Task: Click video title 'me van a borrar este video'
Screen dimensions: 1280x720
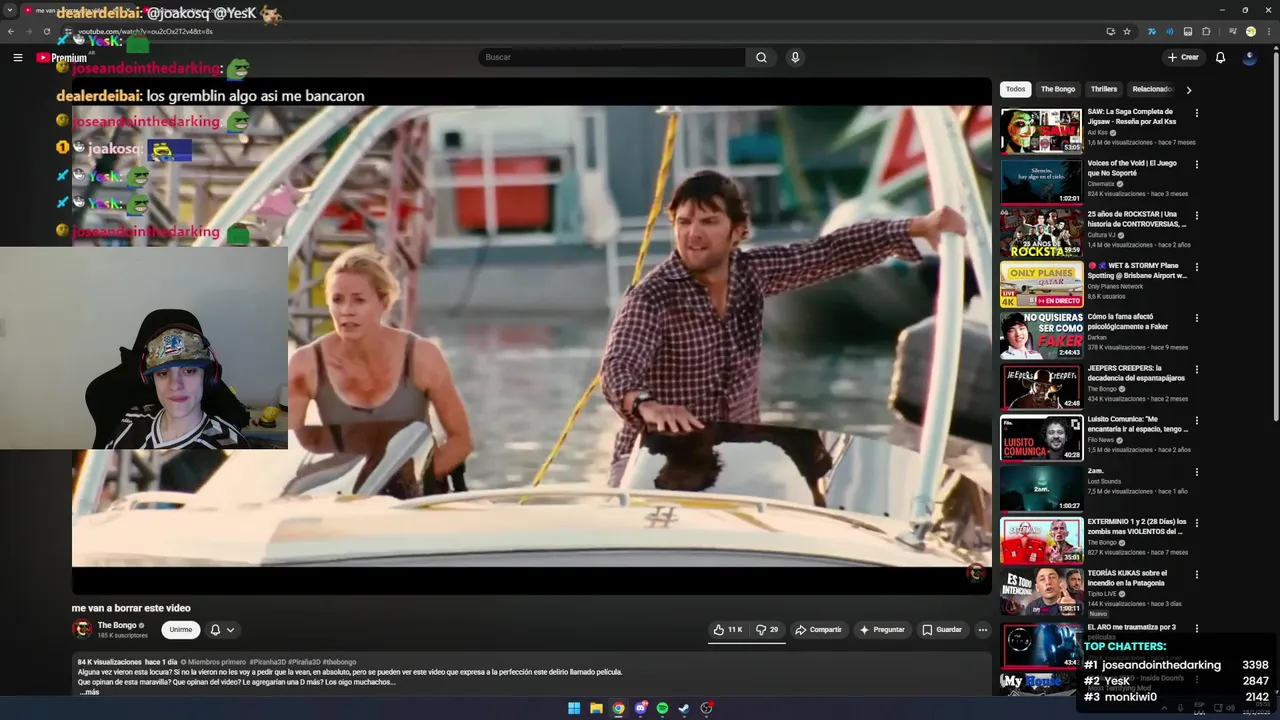Action: pos(131,608)
